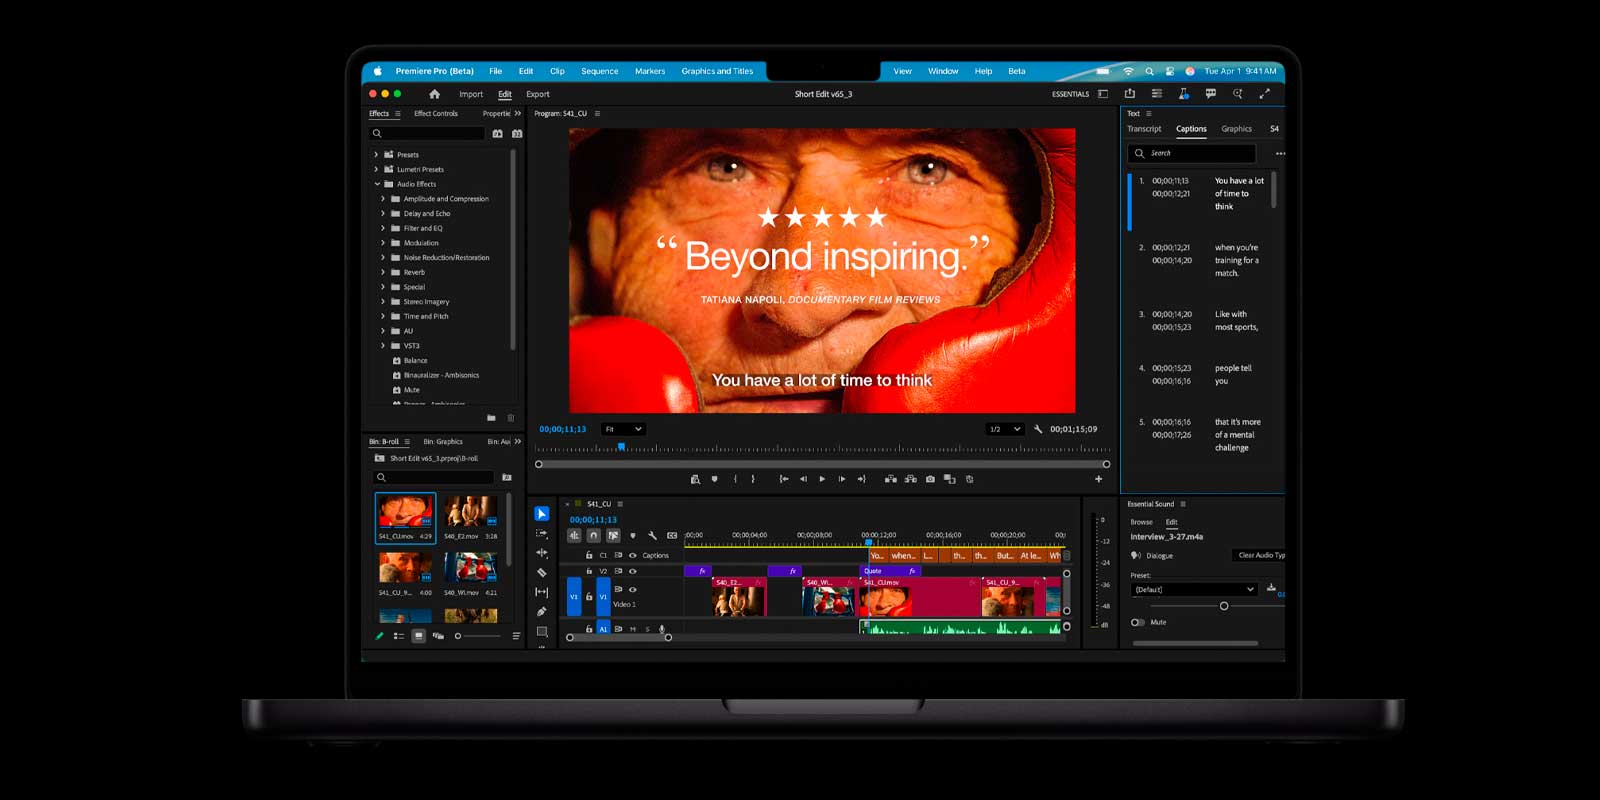Click the Export Frame camera icon
This screenshot has height=800, width=1600.
(x=930, y=480)
